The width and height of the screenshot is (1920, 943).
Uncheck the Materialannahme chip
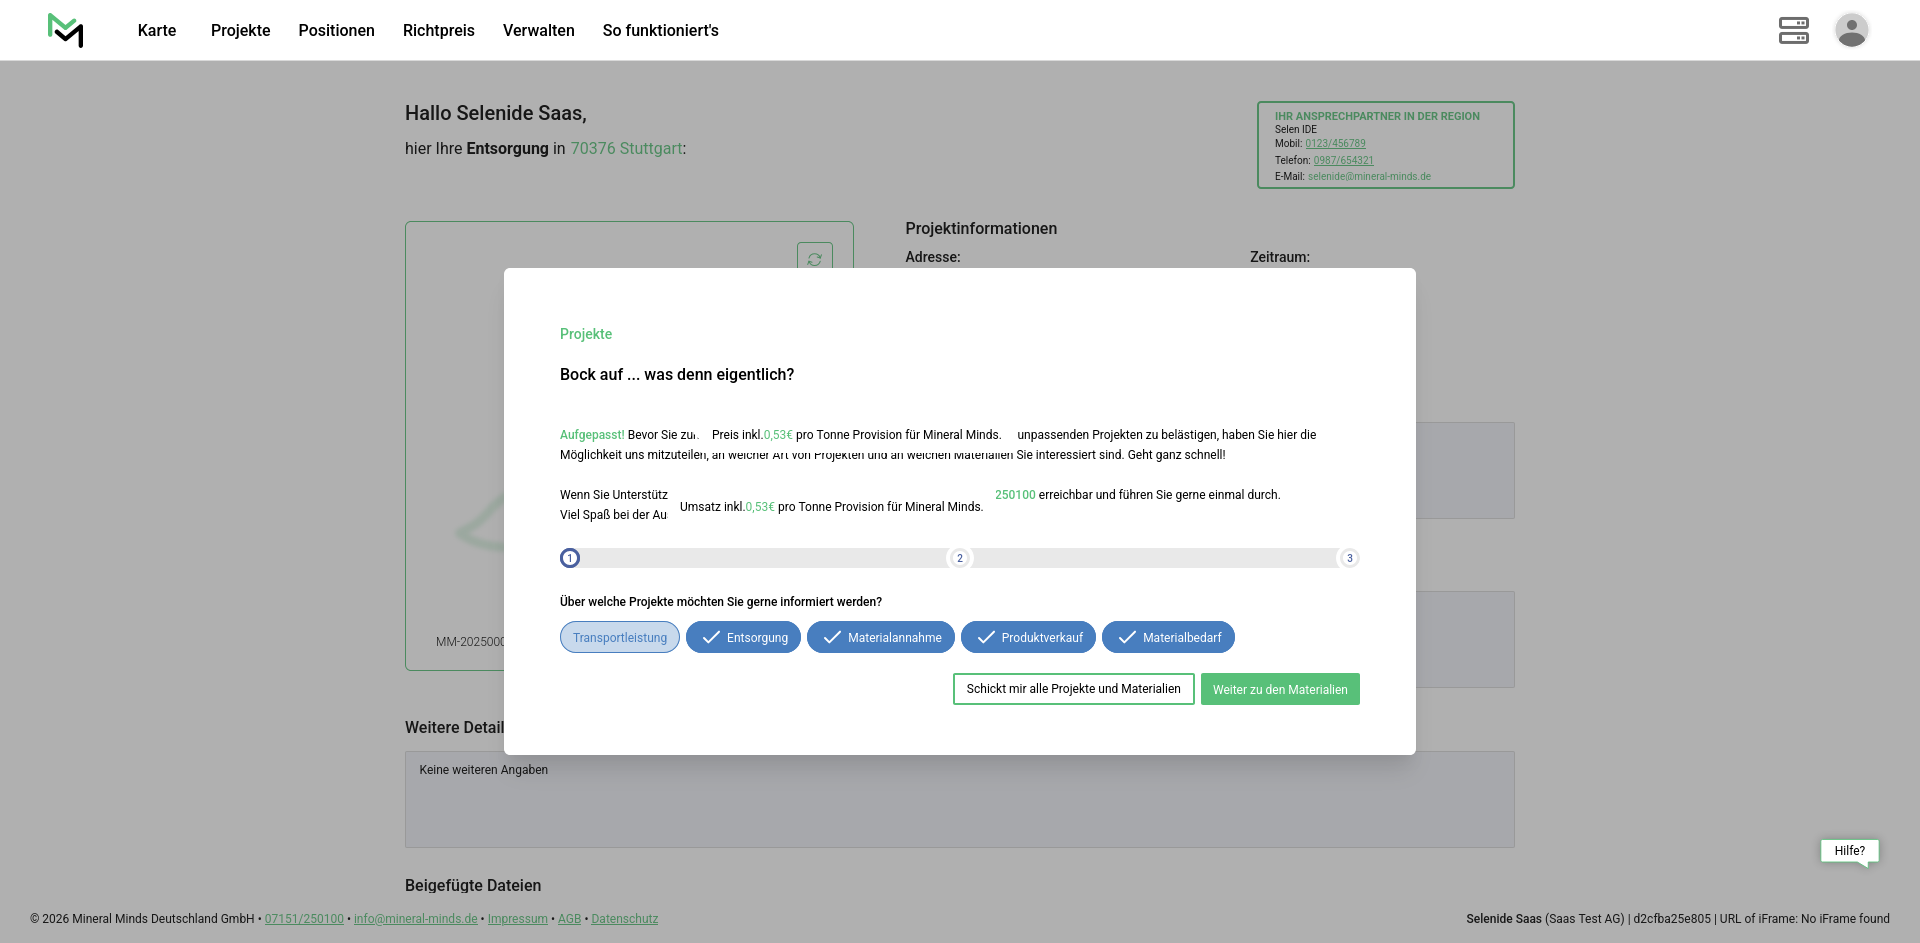click(880, 638)
